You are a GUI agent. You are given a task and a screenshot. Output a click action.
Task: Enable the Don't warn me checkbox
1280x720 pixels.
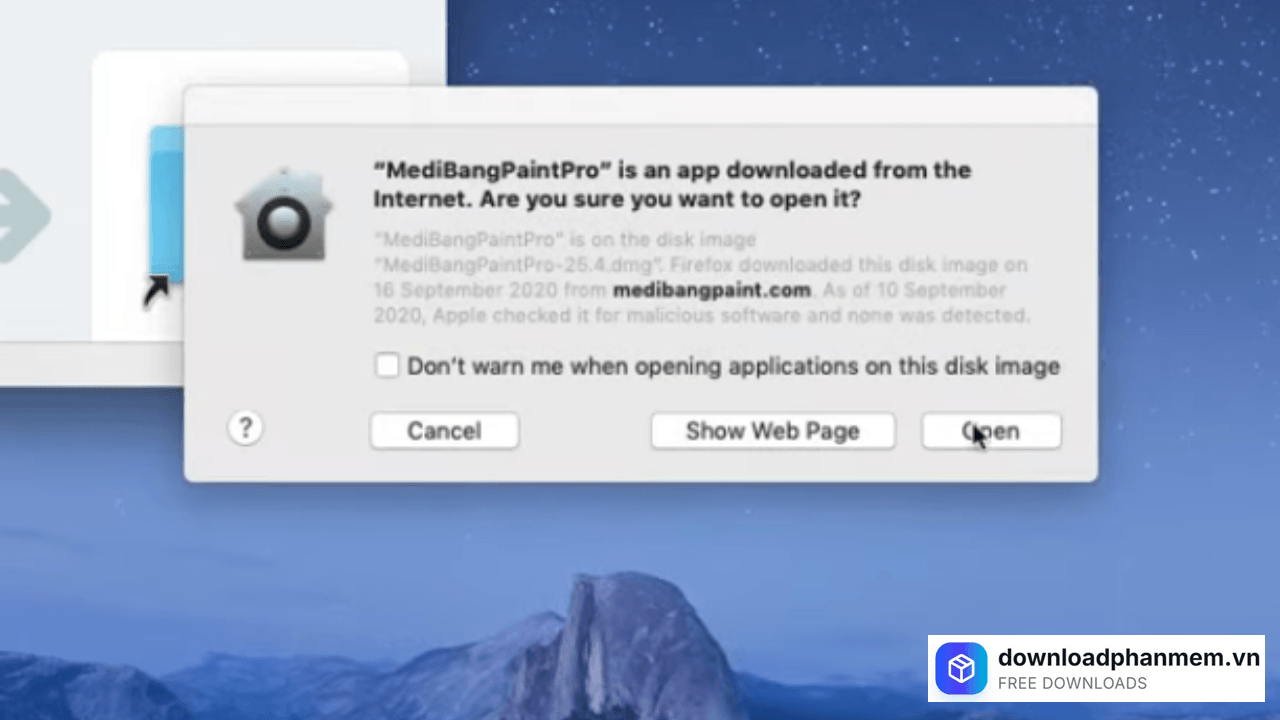pyautogui.click(x=387, y=365)
